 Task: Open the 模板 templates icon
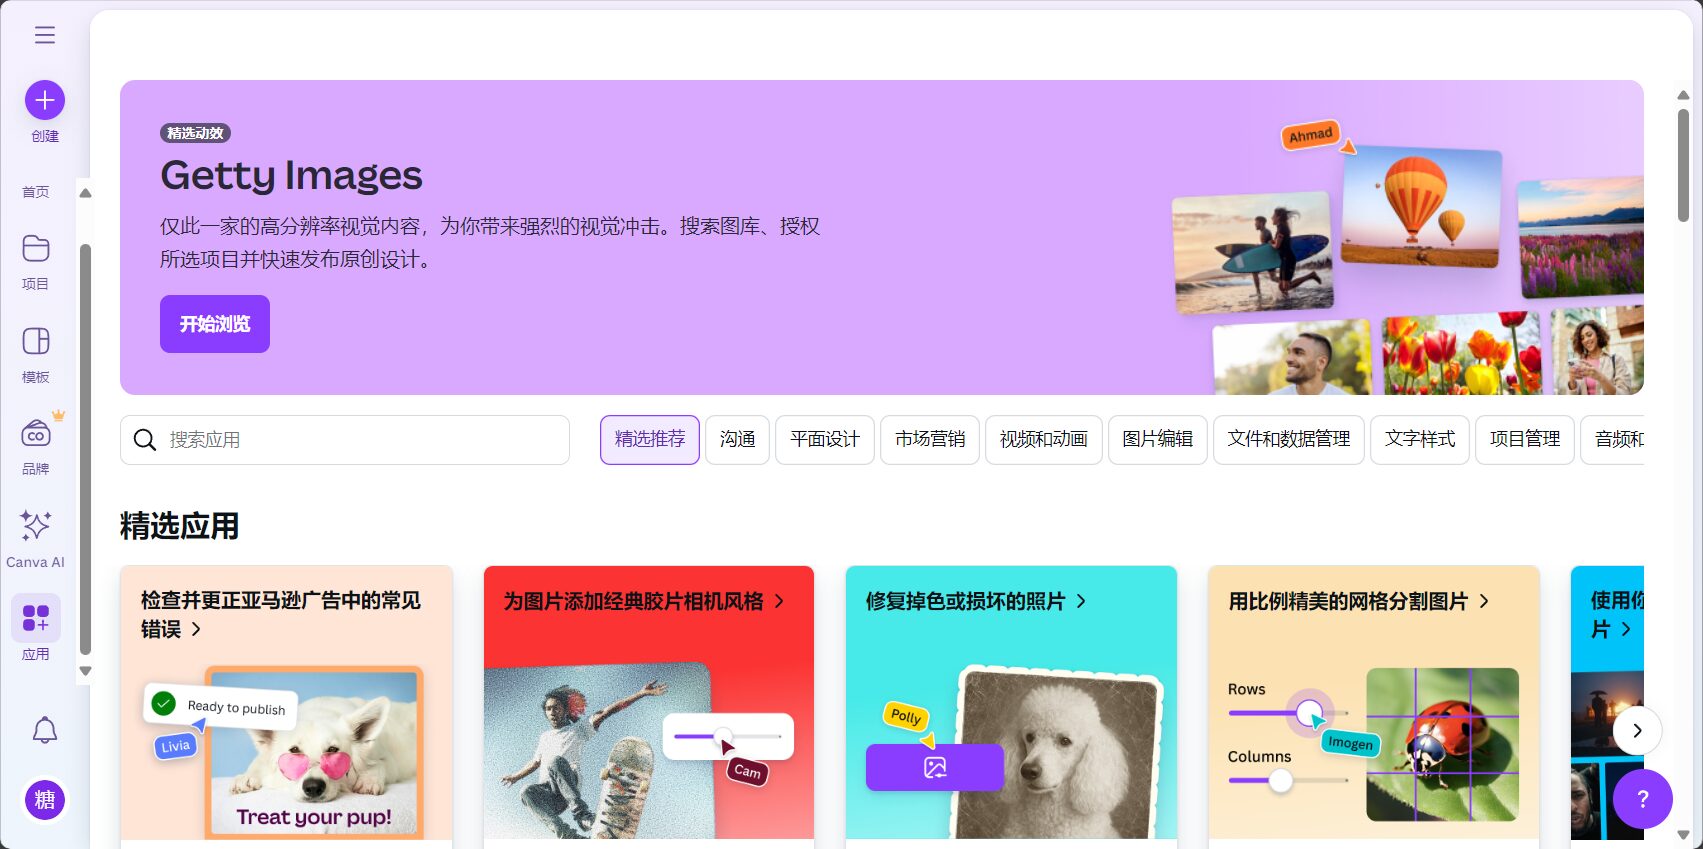pos(36,341)
